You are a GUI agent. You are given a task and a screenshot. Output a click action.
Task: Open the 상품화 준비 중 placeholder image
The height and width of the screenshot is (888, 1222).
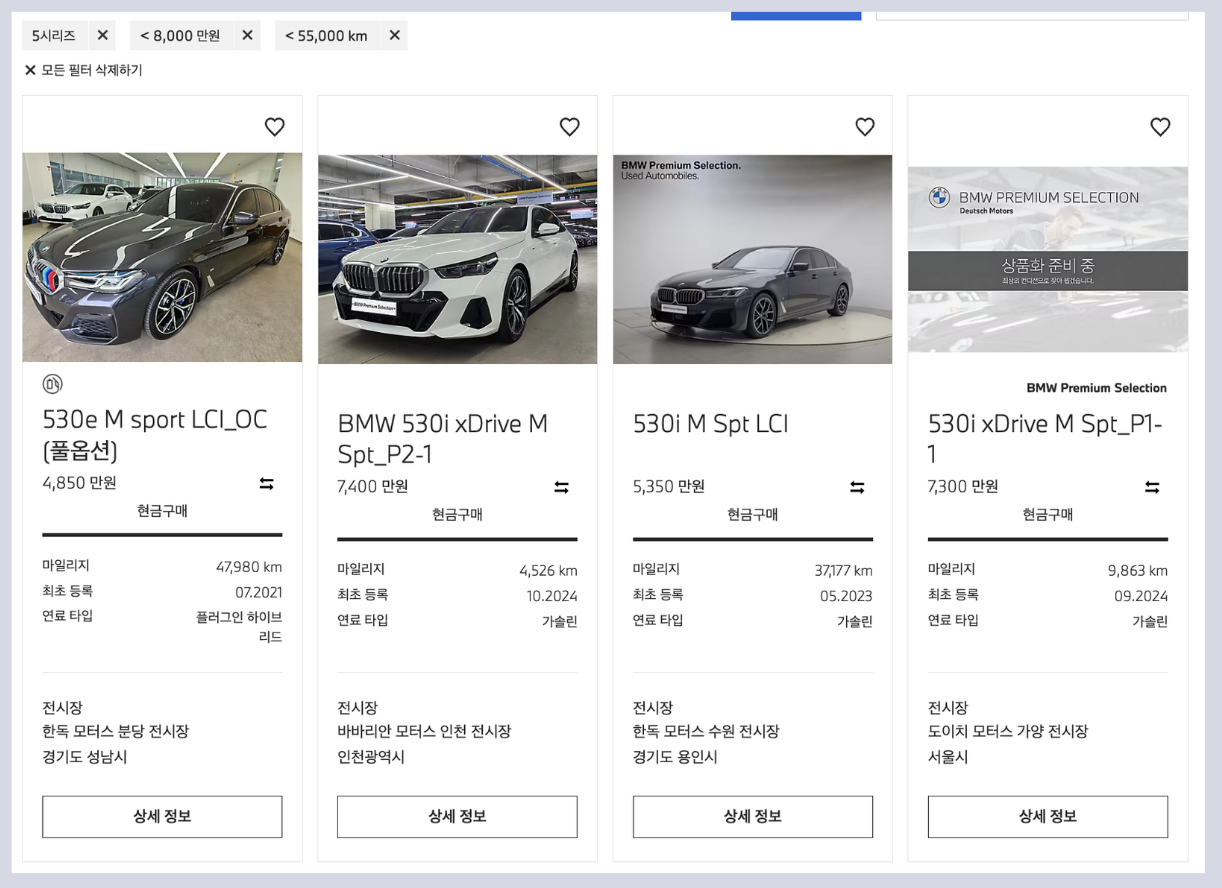[1048, 259]
